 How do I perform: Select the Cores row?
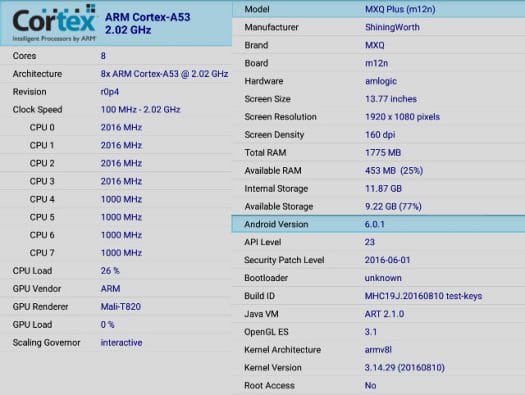(x=116, y=56)
